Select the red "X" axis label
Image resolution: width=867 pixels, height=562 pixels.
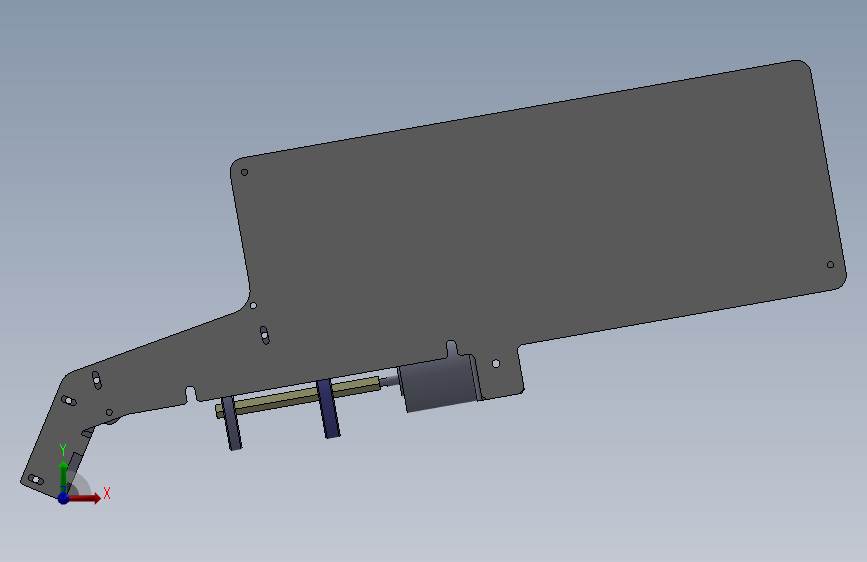click(107, 493)
